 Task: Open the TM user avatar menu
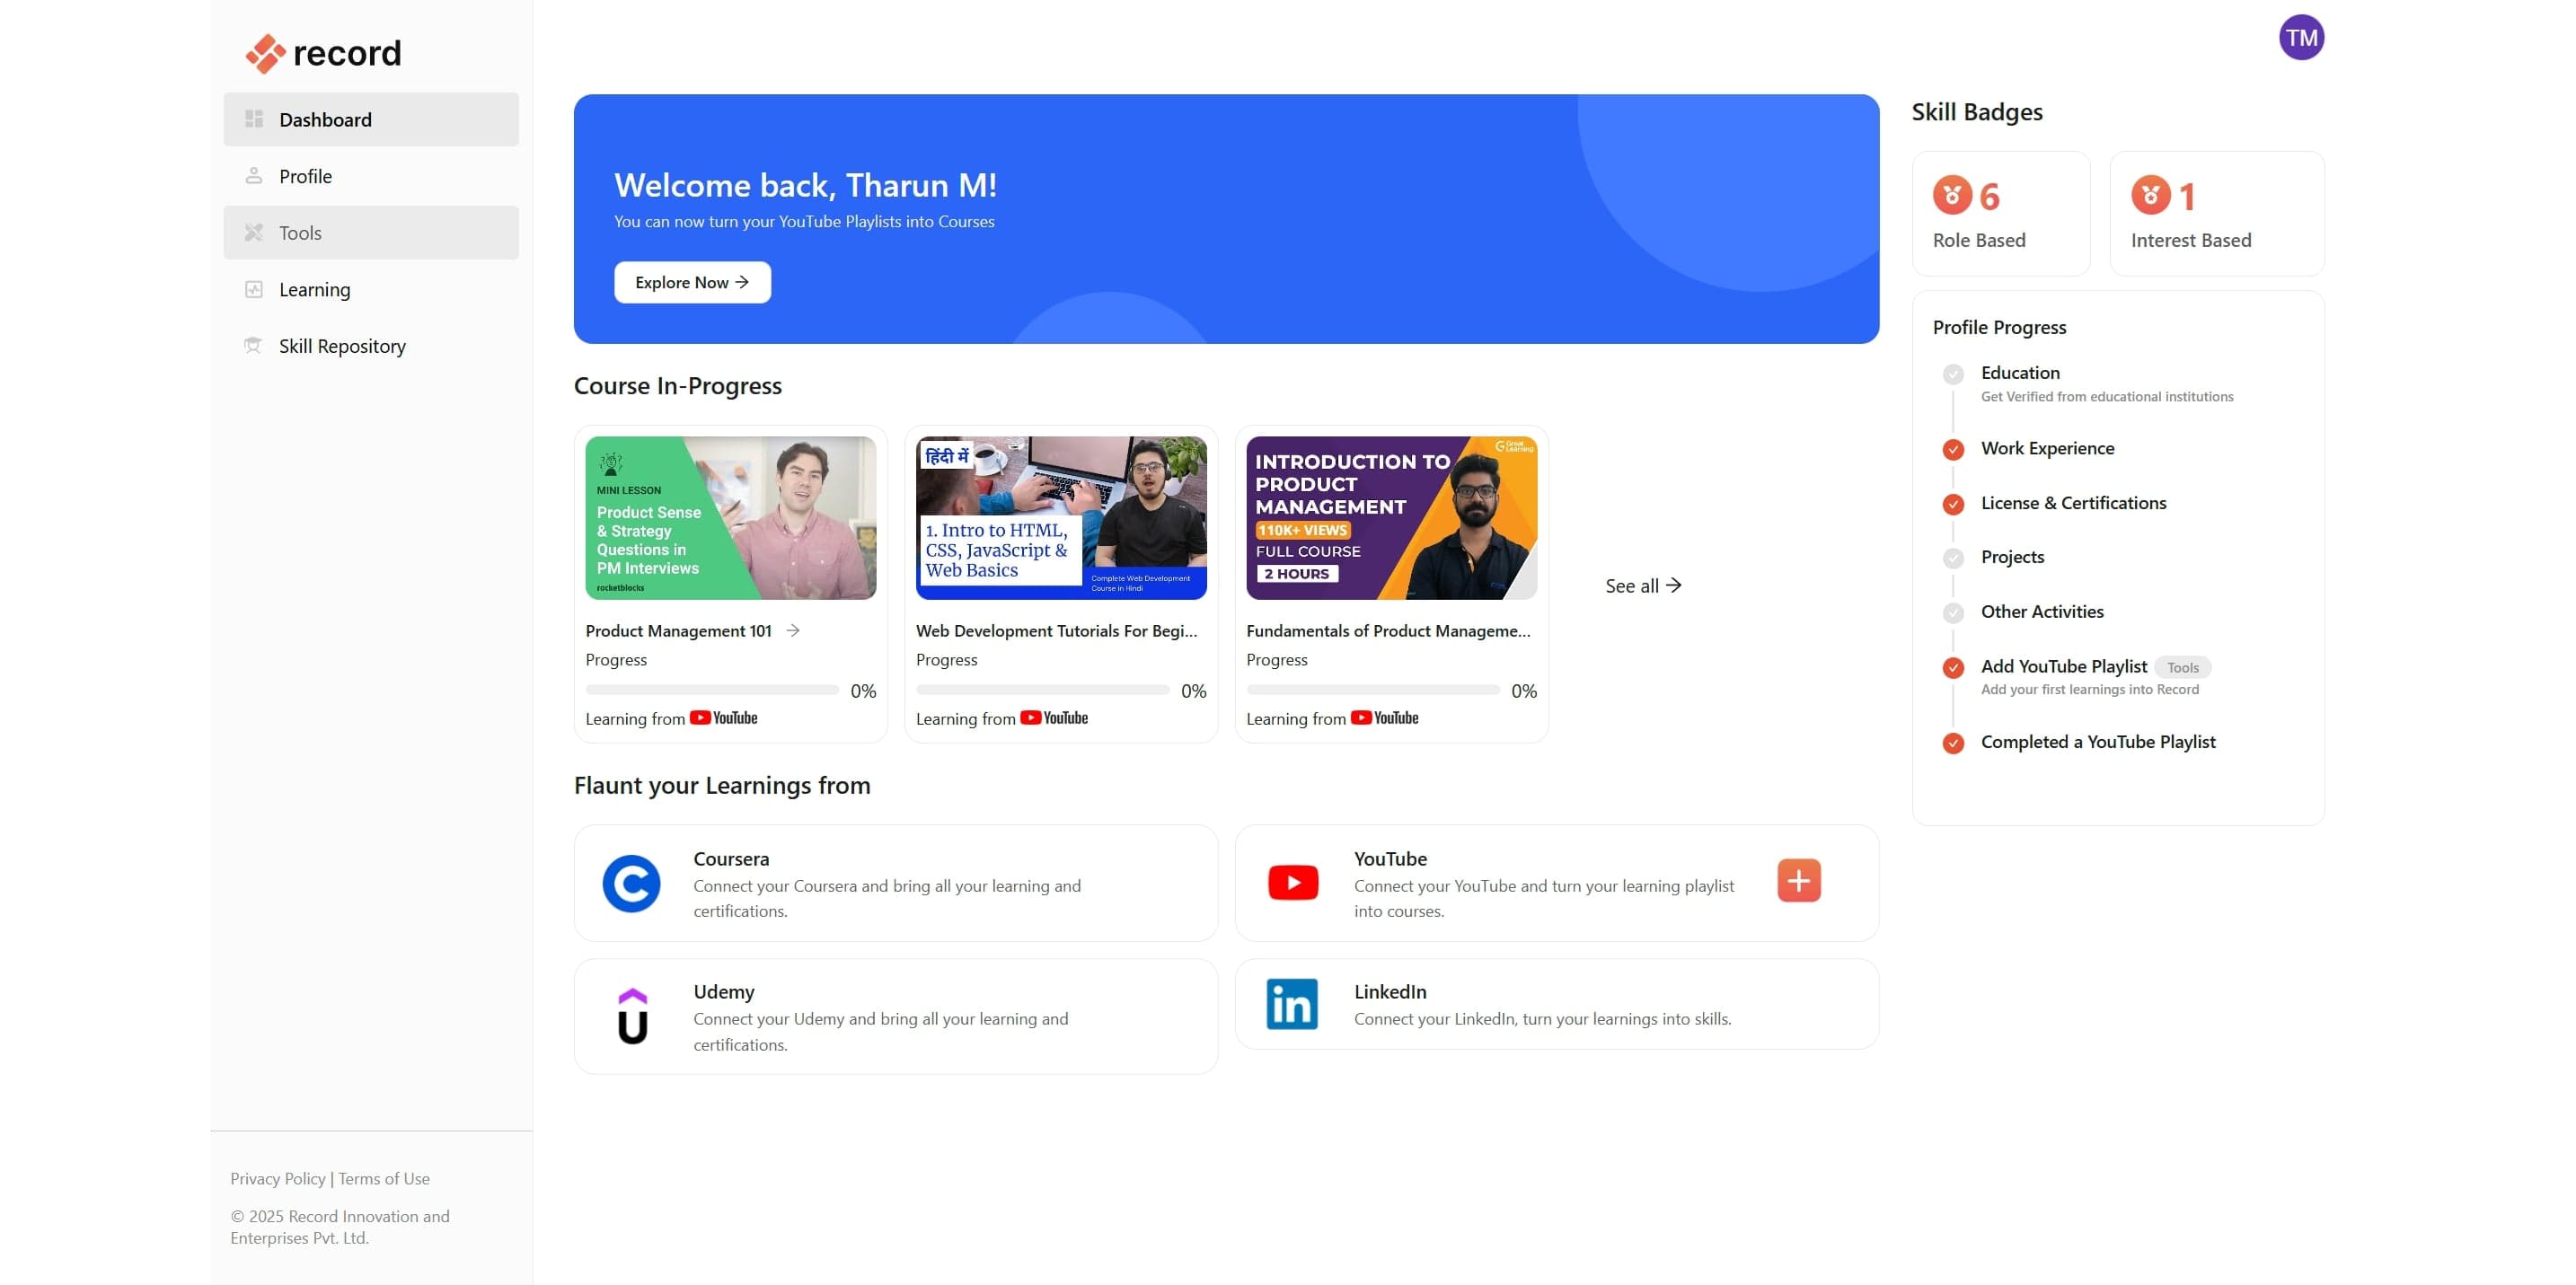[2301, 38]
